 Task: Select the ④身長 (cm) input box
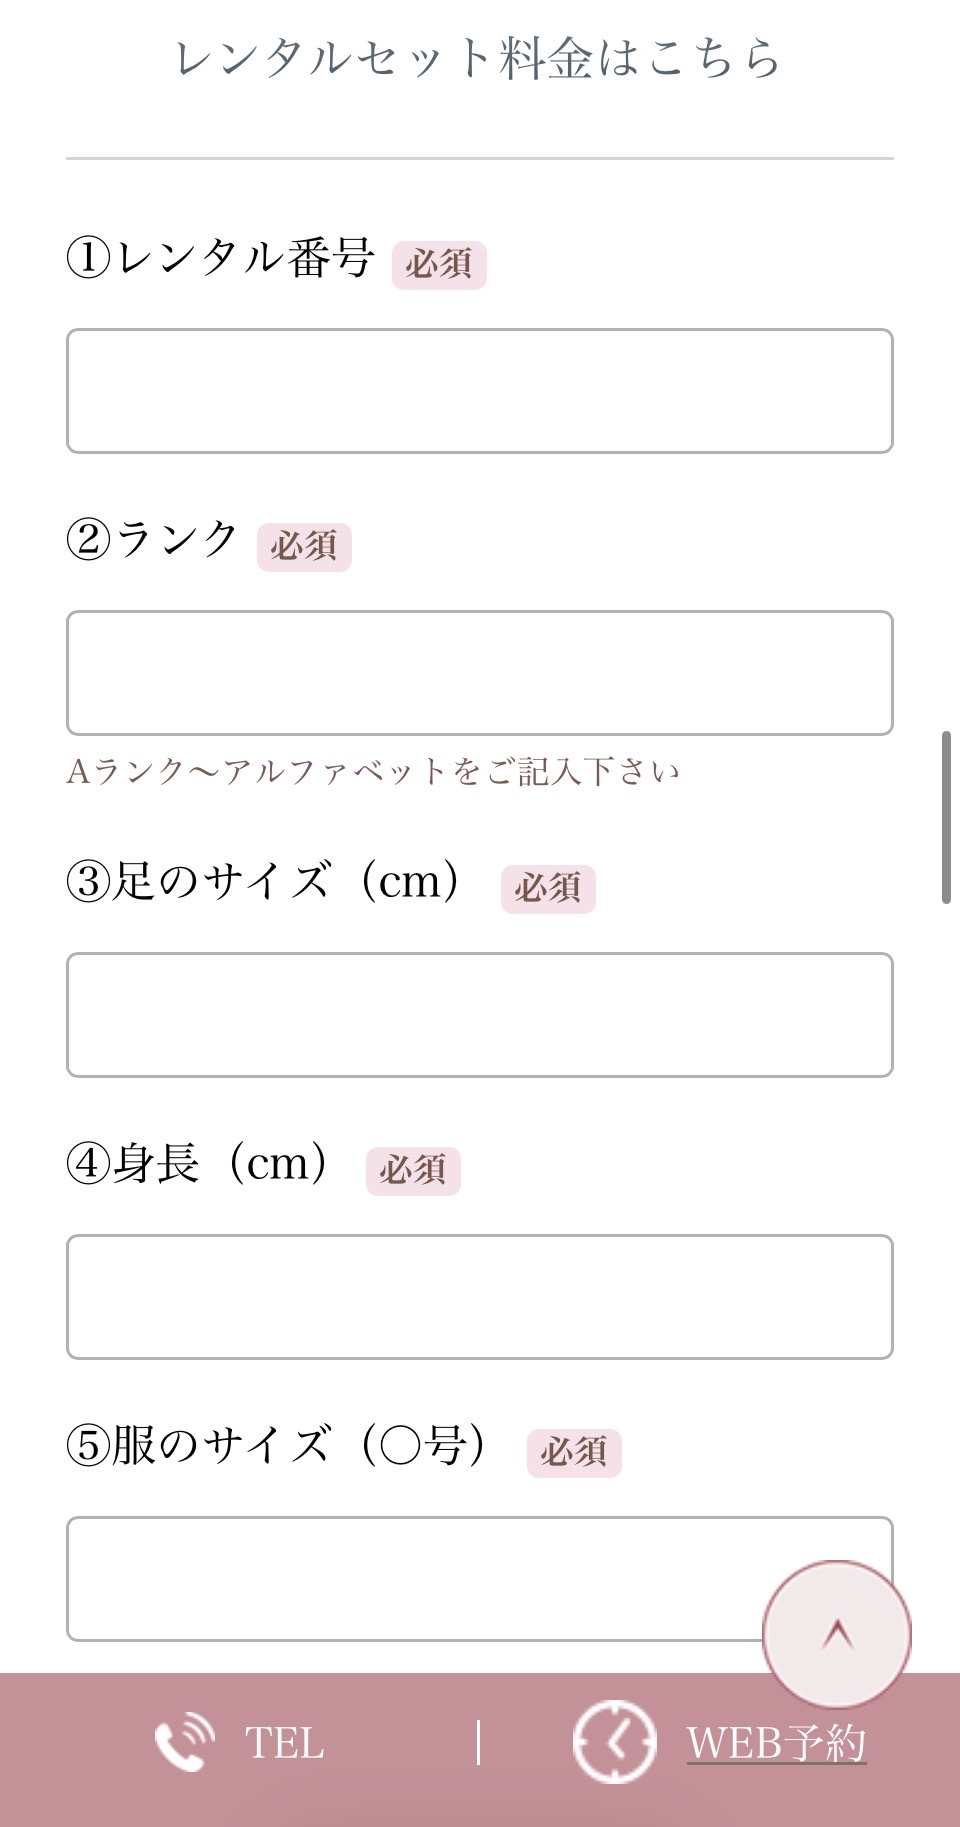point(479,1297)
